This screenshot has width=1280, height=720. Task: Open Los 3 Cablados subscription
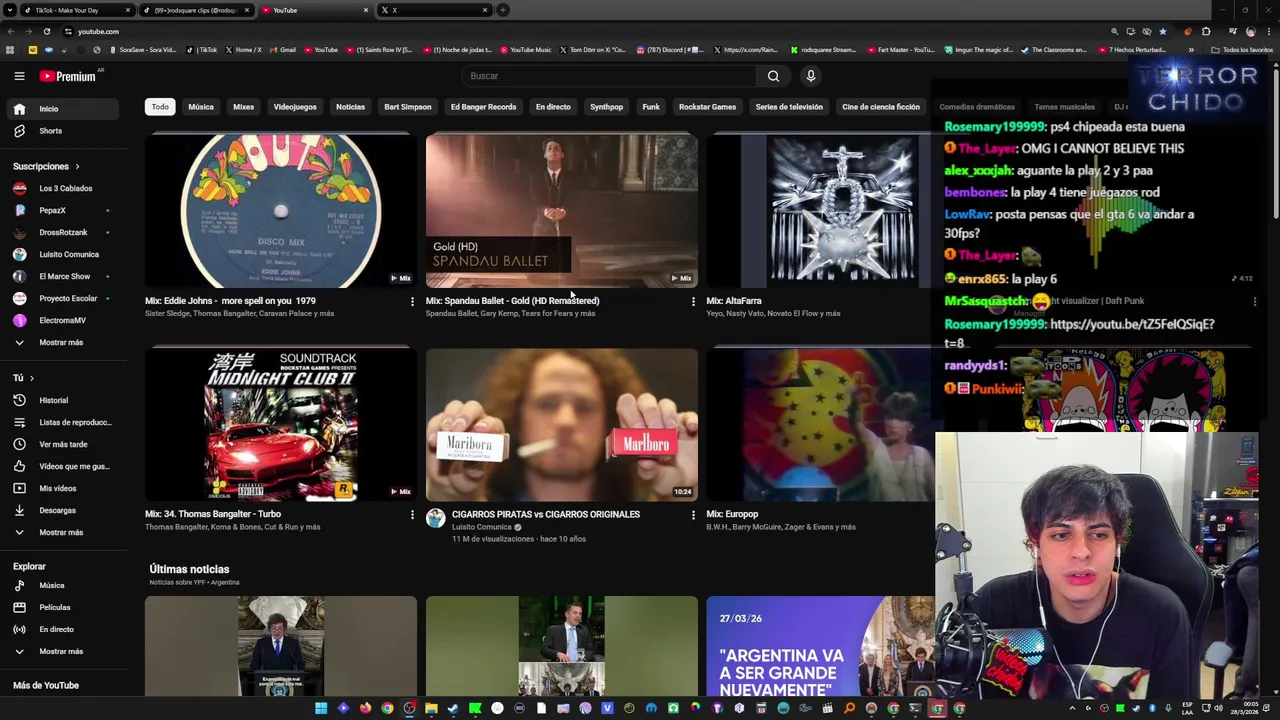tap(64, 188)
